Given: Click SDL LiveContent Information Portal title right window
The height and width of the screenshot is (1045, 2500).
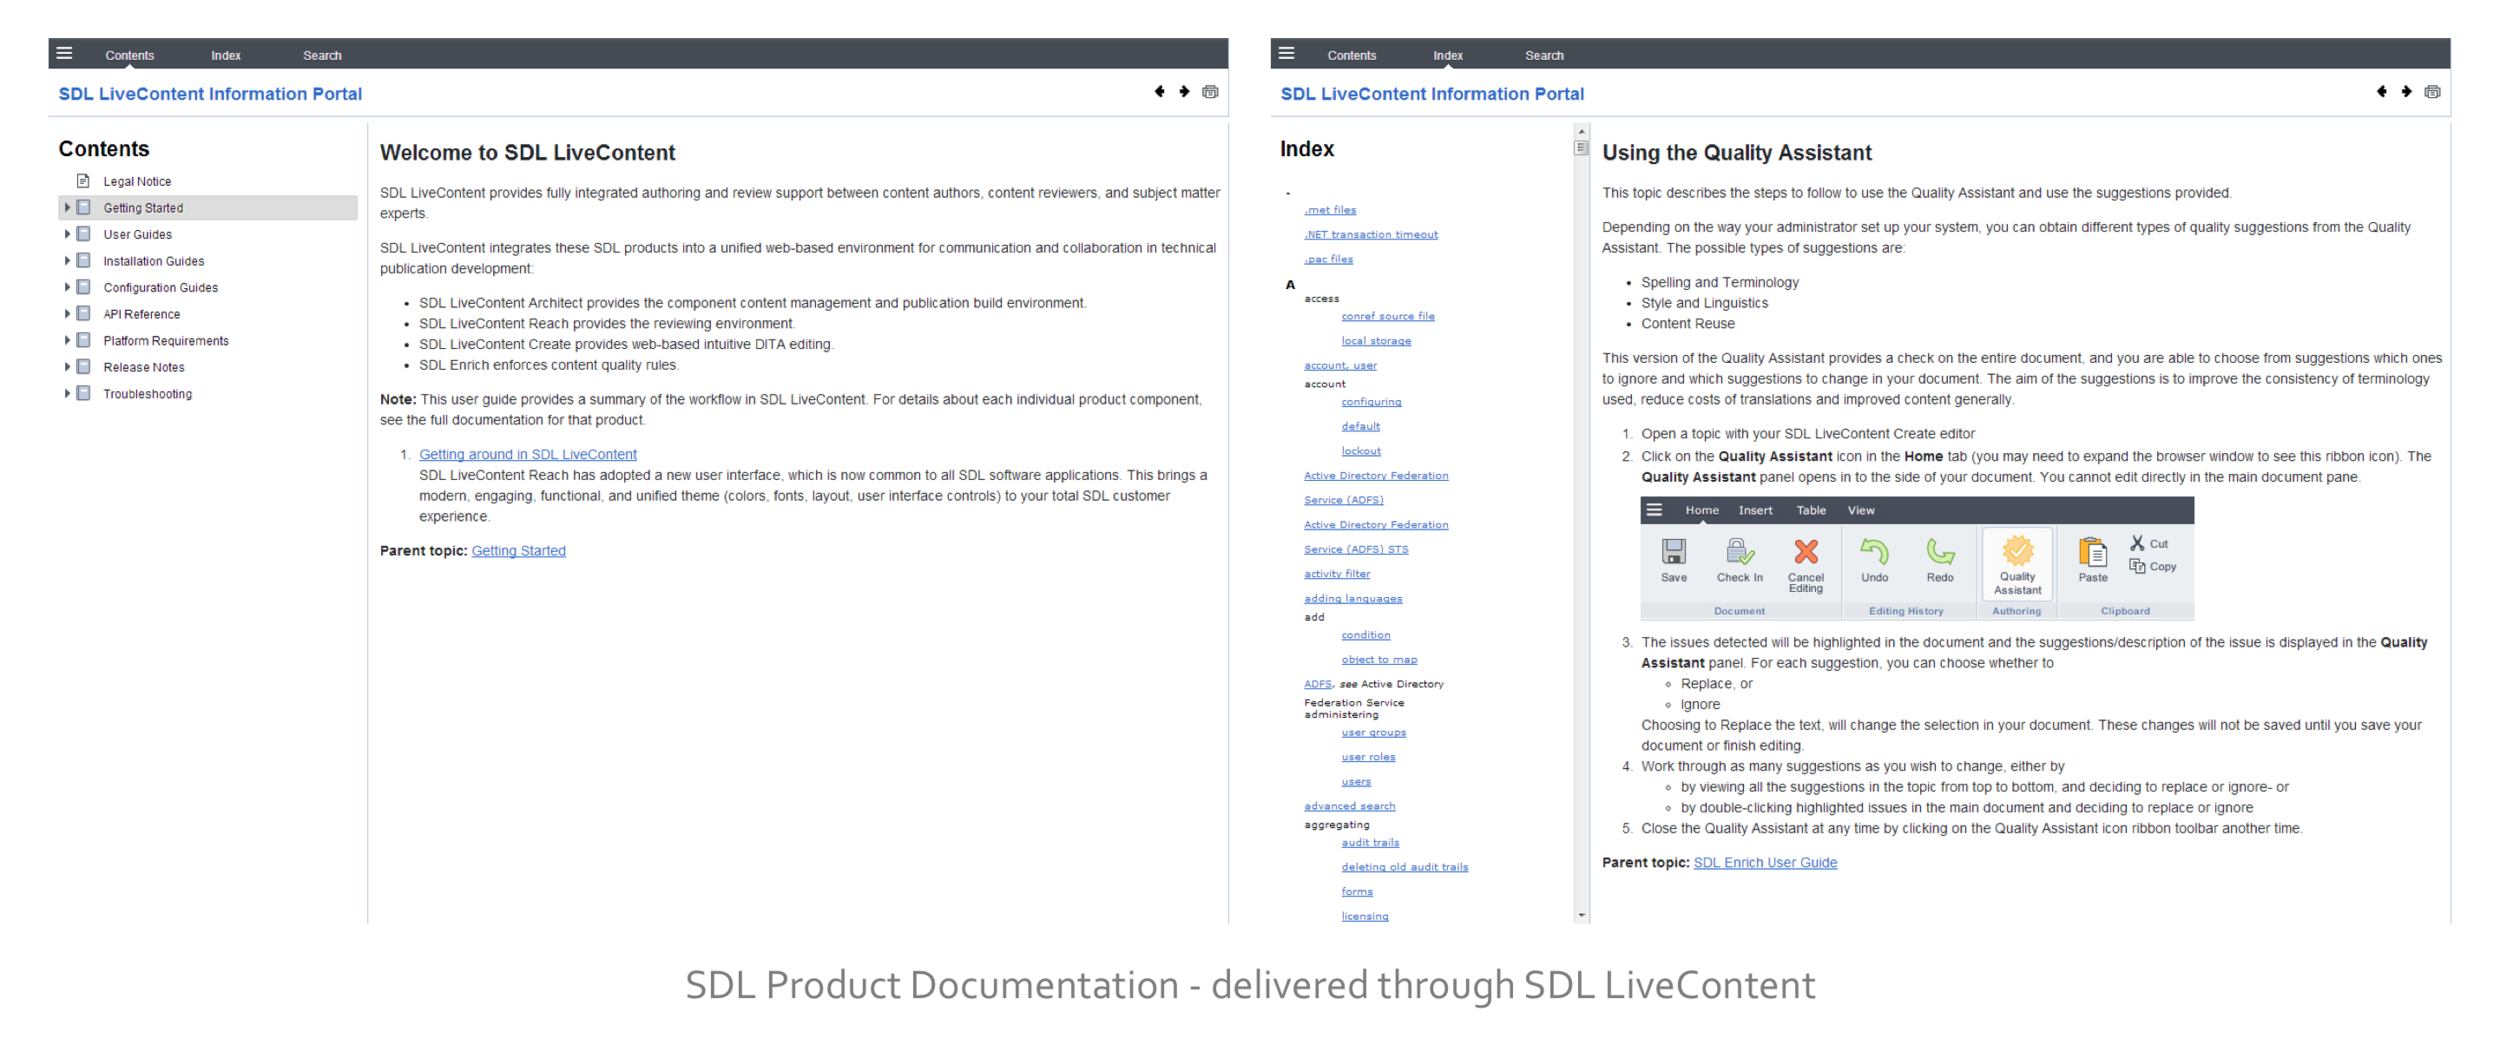Looking at the screenshot, I should coord(1432,94).
